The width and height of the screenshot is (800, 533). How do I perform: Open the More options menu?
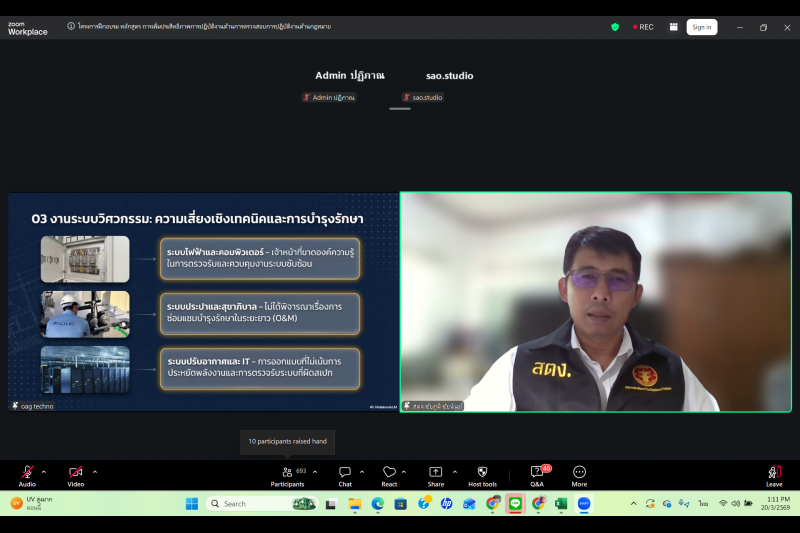579,474
